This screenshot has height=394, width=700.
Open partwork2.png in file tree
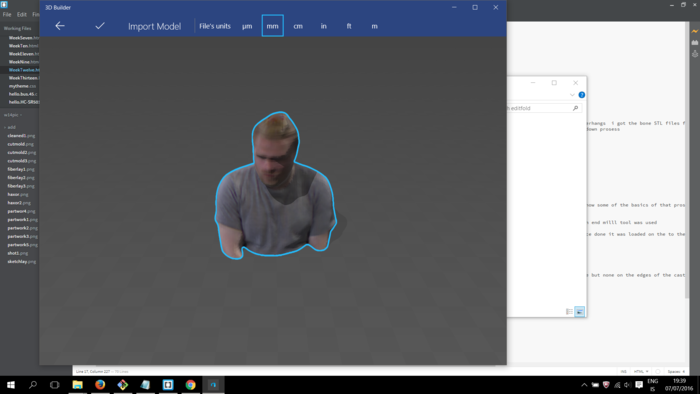click(x=22, y=228)
